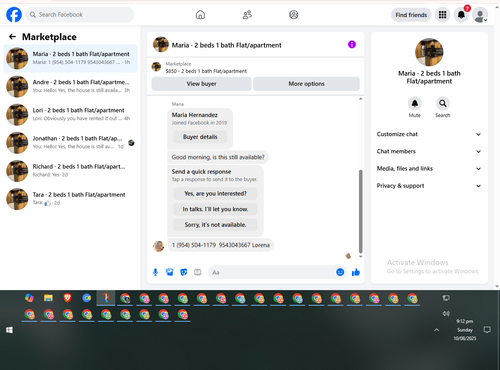Screen dimensions: 500x370
Task: Open Brave browser from the taskbar
Action: pyautogui.click(x=67, y=298)
